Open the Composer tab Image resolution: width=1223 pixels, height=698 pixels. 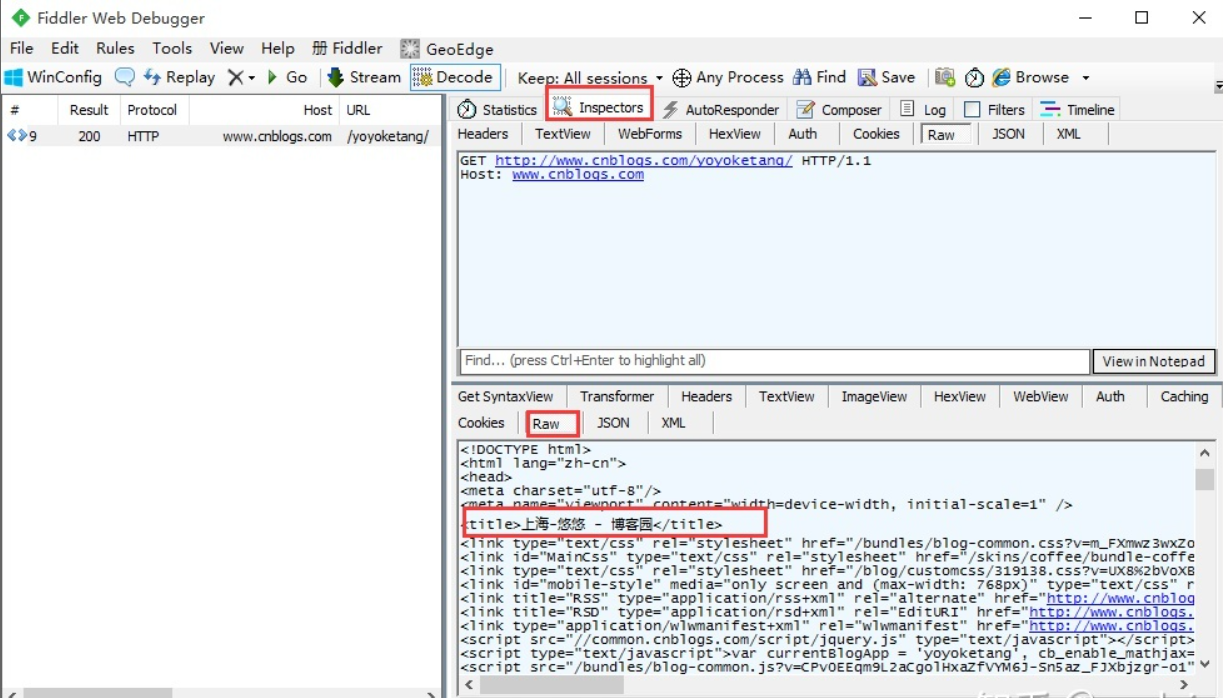coord(838,109)
